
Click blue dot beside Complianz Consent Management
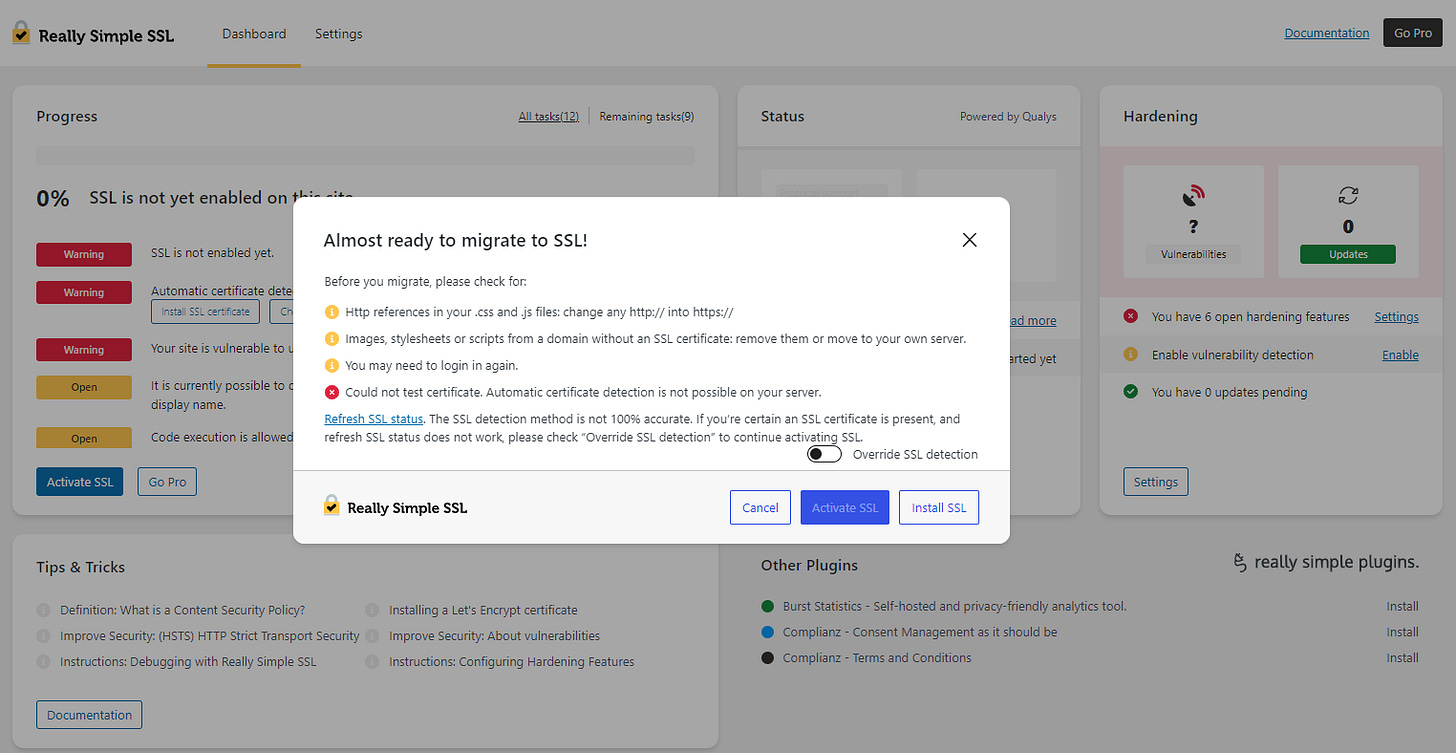tap(768, 632)
